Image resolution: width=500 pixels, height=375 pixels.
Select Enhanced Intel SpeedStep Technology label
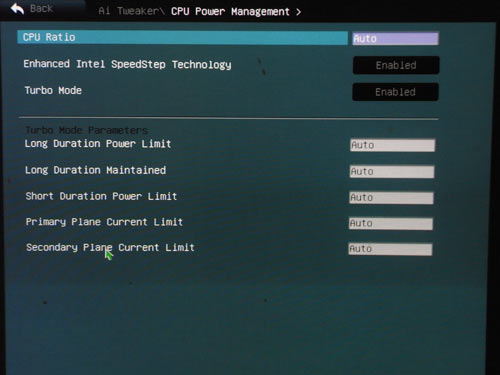pos(127,64)
